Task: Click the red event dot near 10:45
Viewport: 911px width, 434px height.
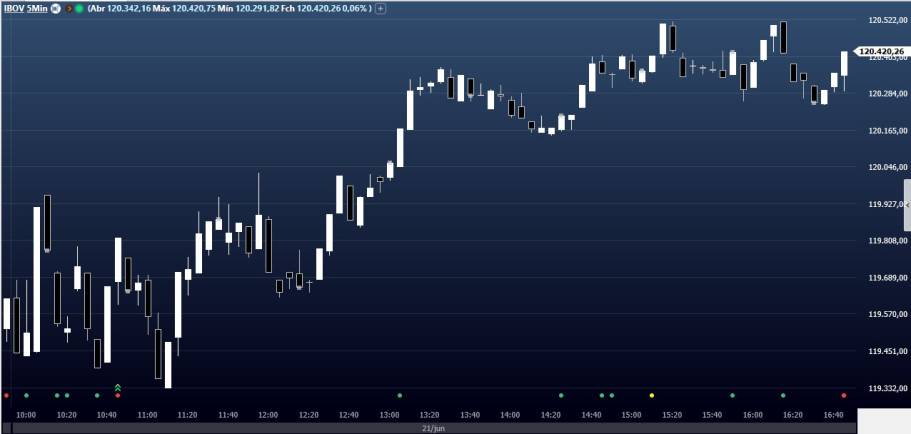Action: (x=117, y=396)
